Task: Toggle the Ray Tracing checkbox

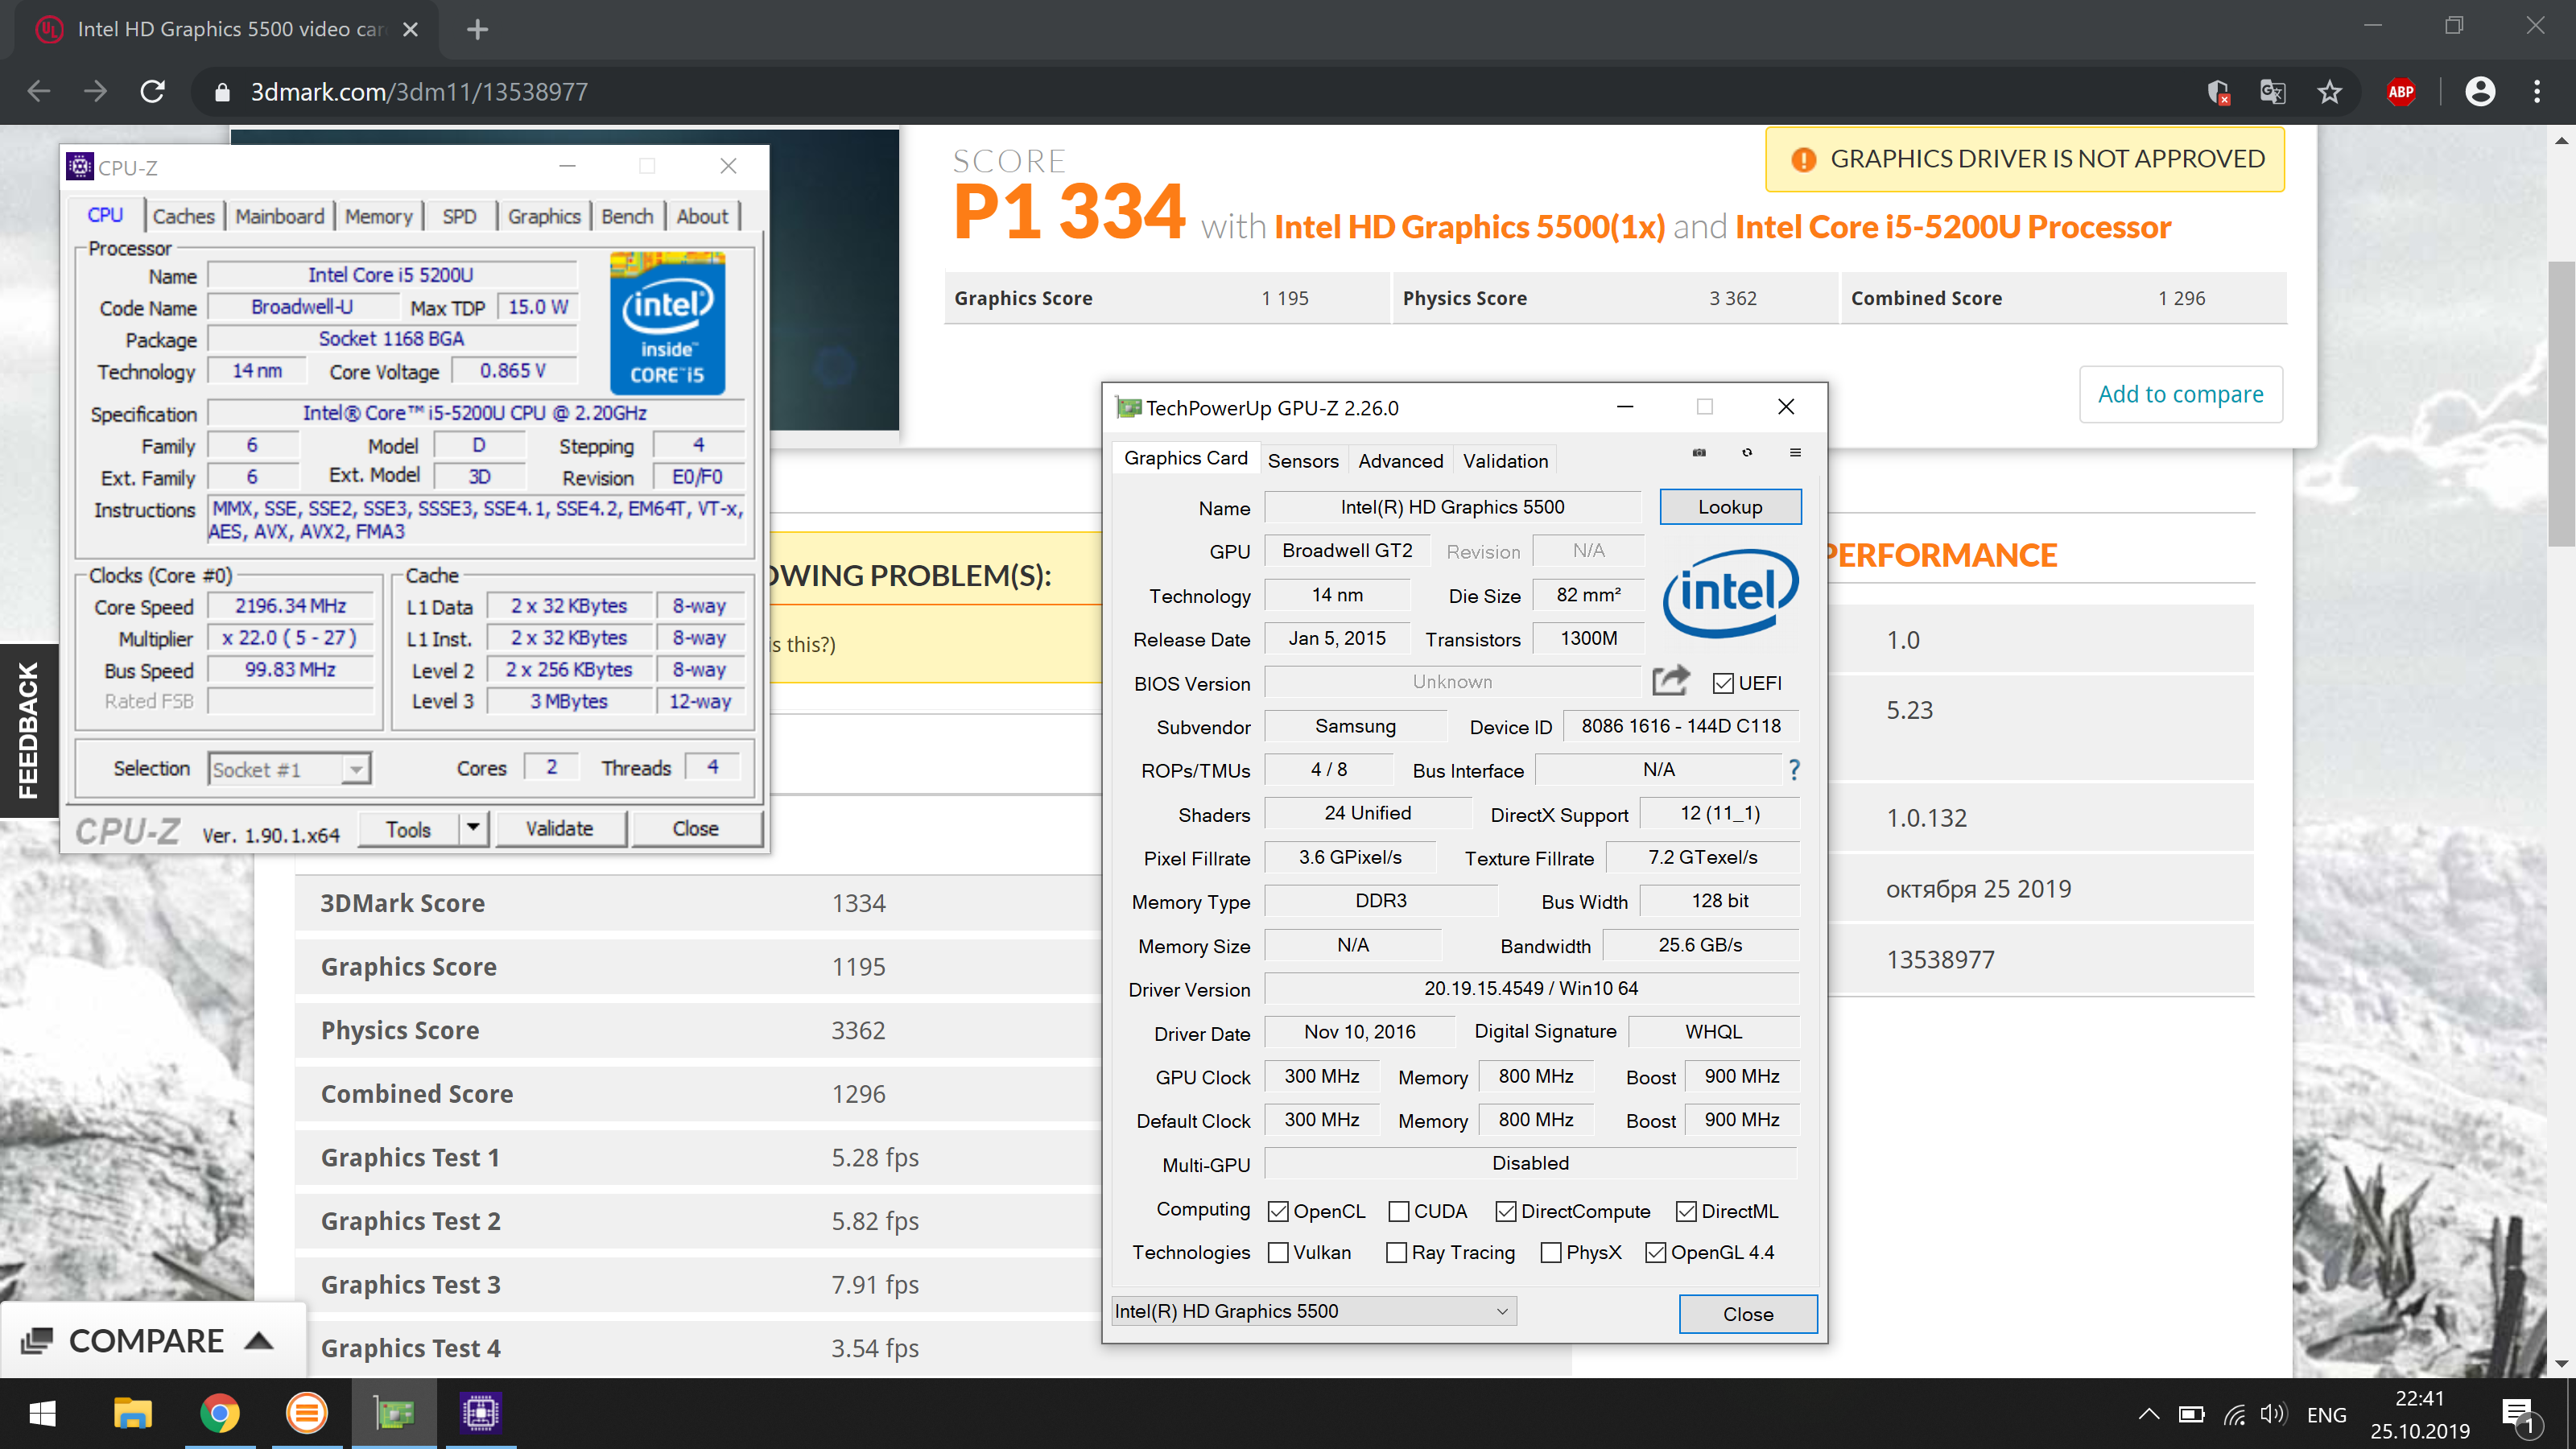Action: (1396, 1252)
